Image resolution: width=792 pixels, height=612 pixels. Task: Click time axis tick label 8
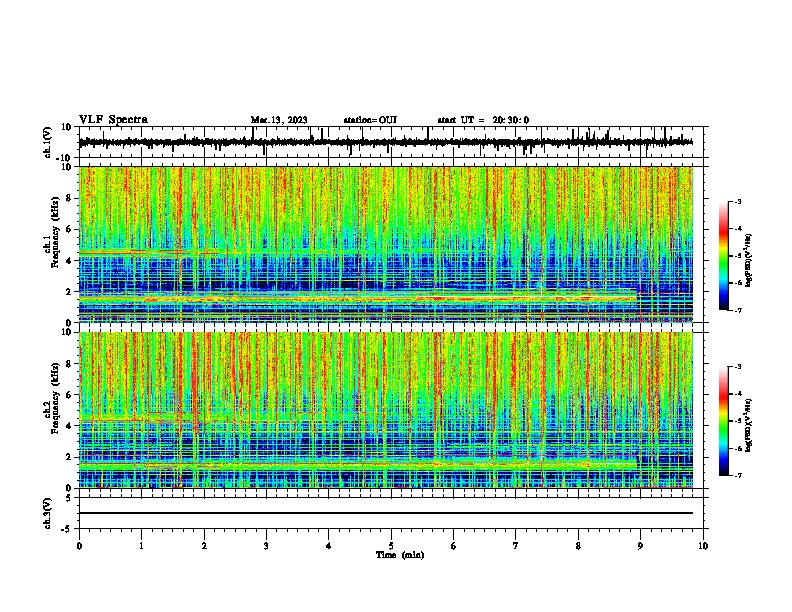578,546
